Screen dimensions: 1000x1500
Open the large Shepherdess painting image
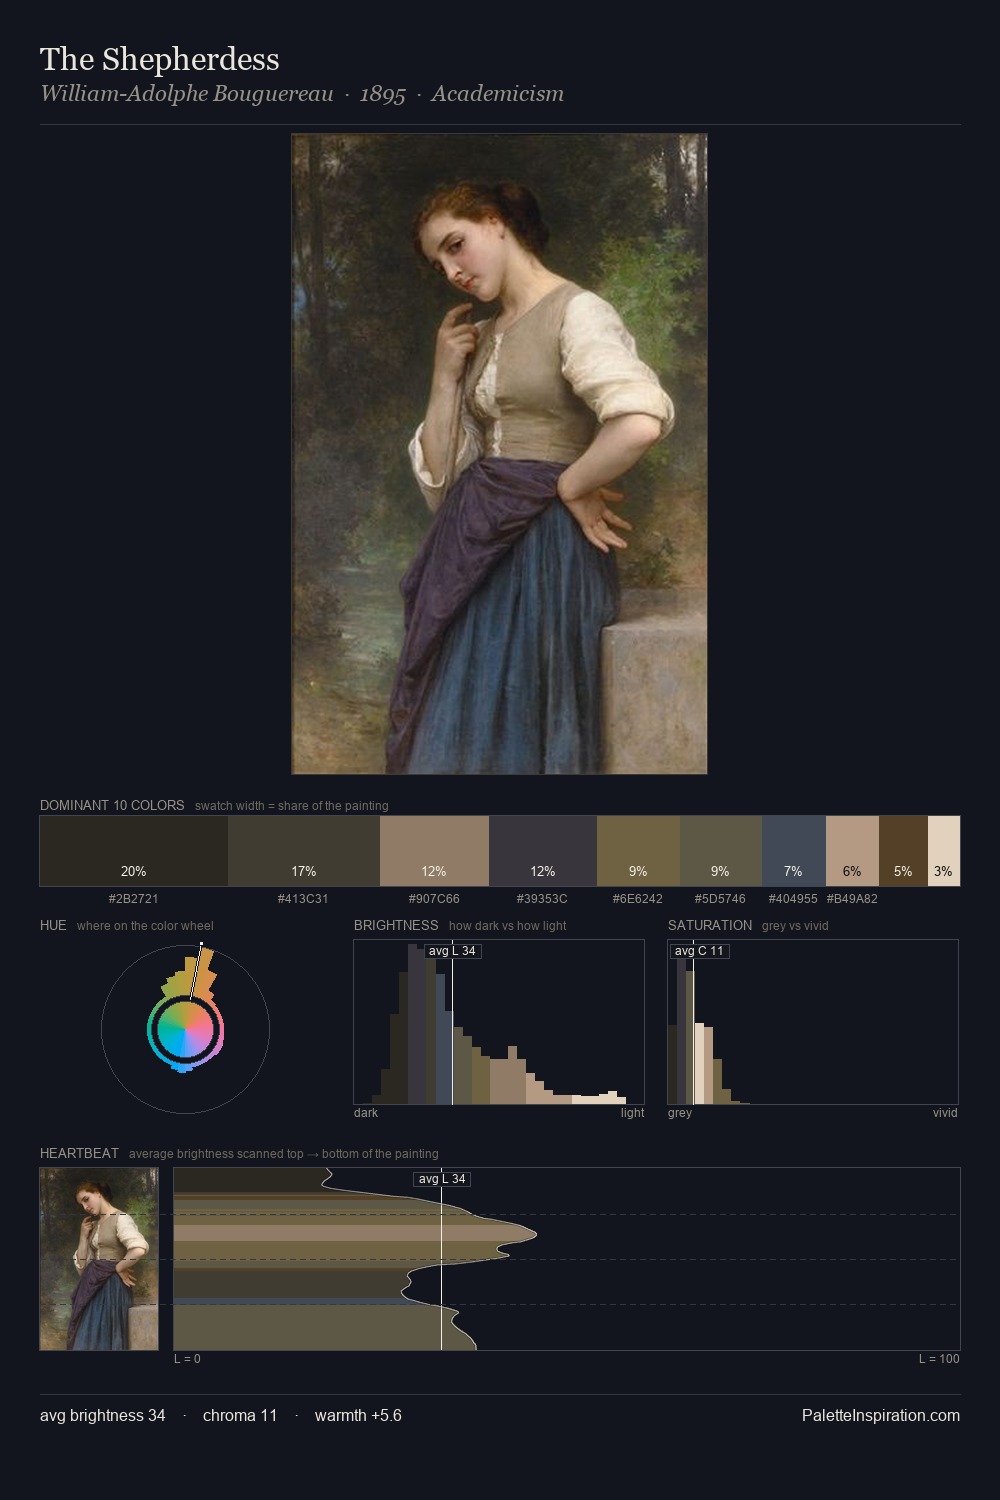499,454
